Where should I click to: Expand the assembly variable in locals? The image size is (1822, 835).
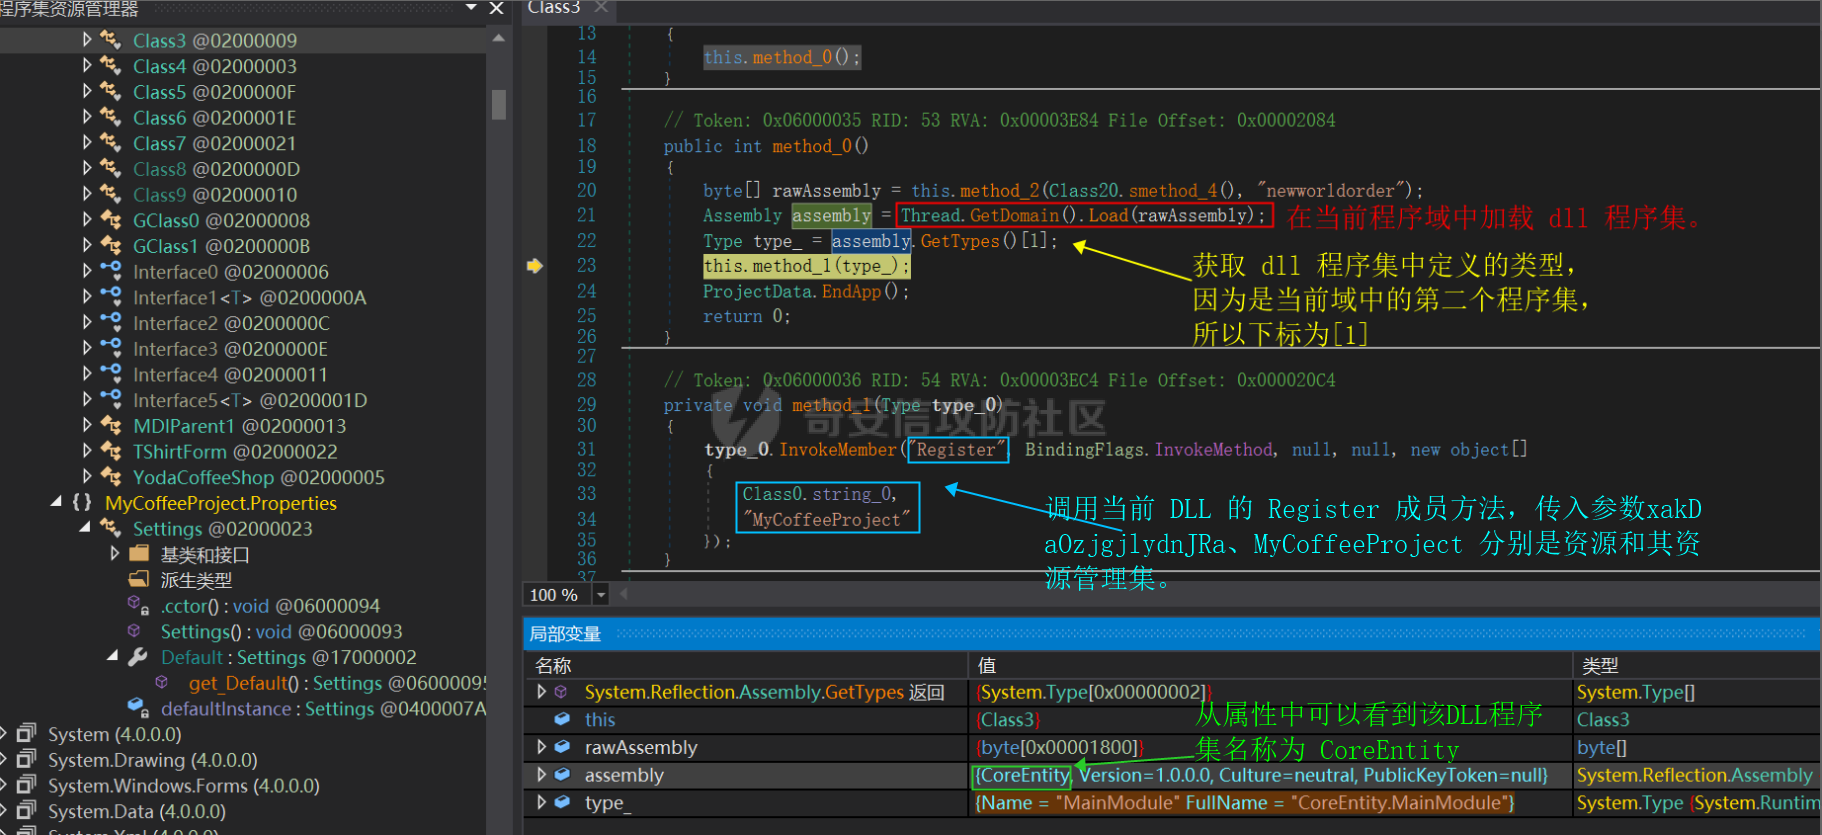coord(541,774)
